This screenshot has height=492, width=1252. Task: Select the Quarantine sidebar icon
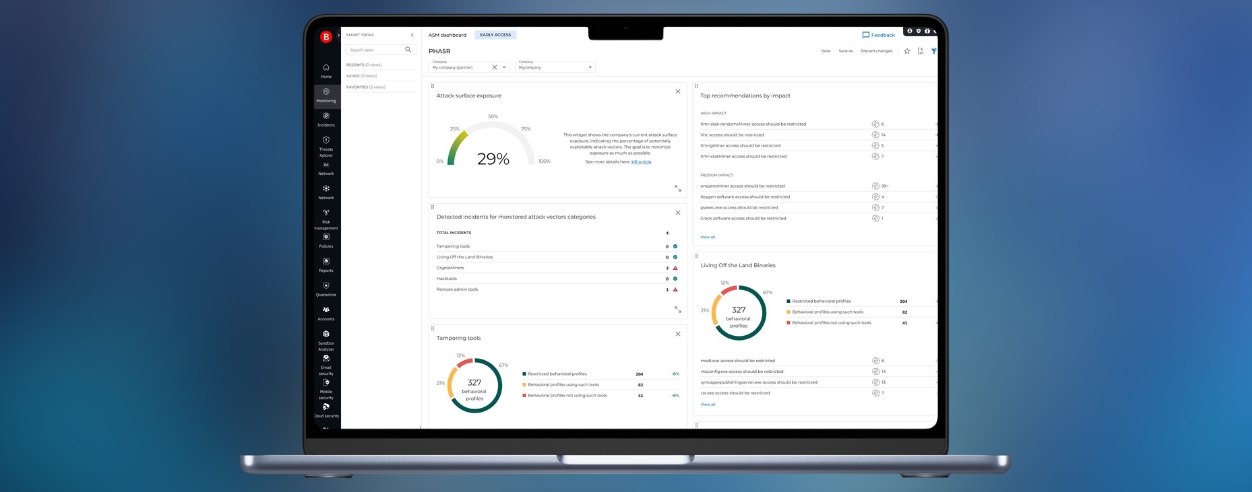[326, 287]
